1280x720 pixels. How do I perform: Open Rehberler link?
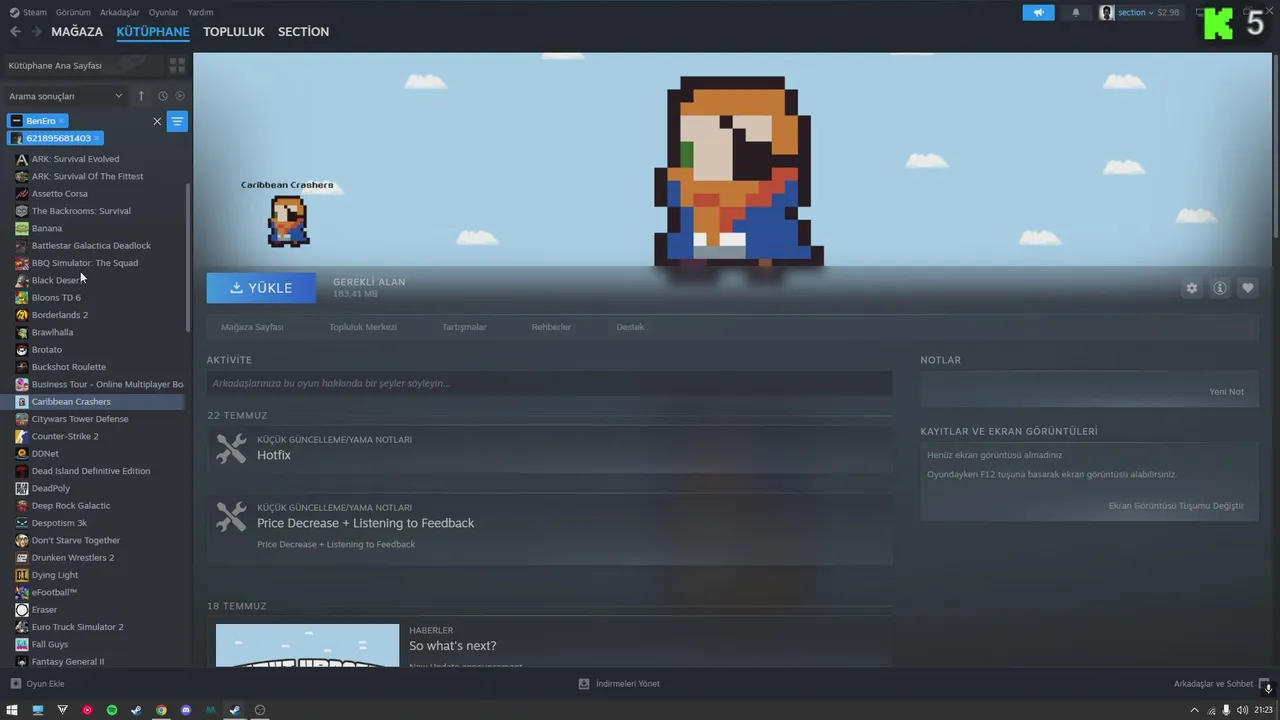pos(551,327)
